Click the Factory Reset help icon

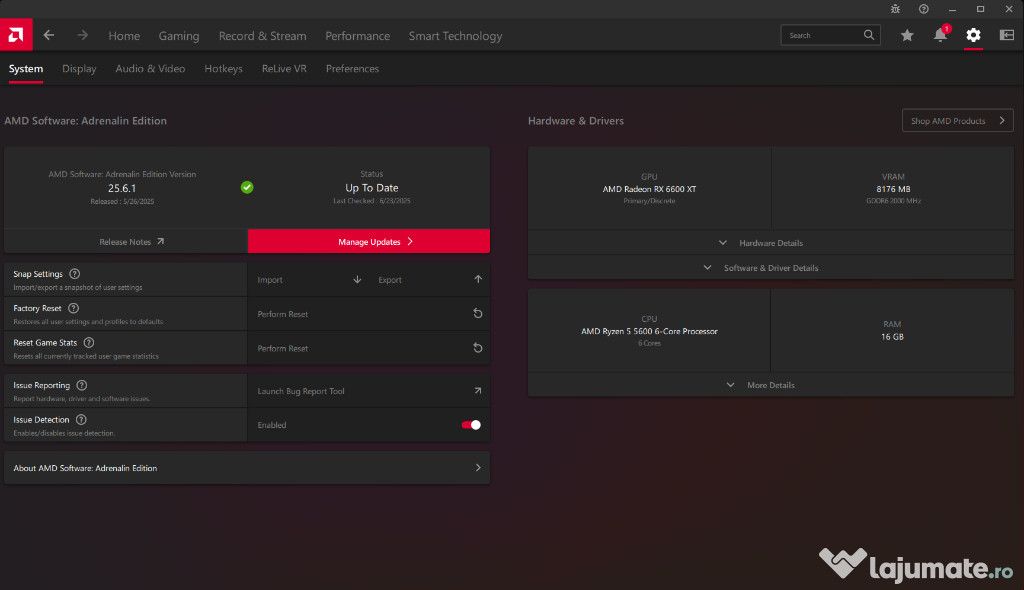tap(73, 308)
